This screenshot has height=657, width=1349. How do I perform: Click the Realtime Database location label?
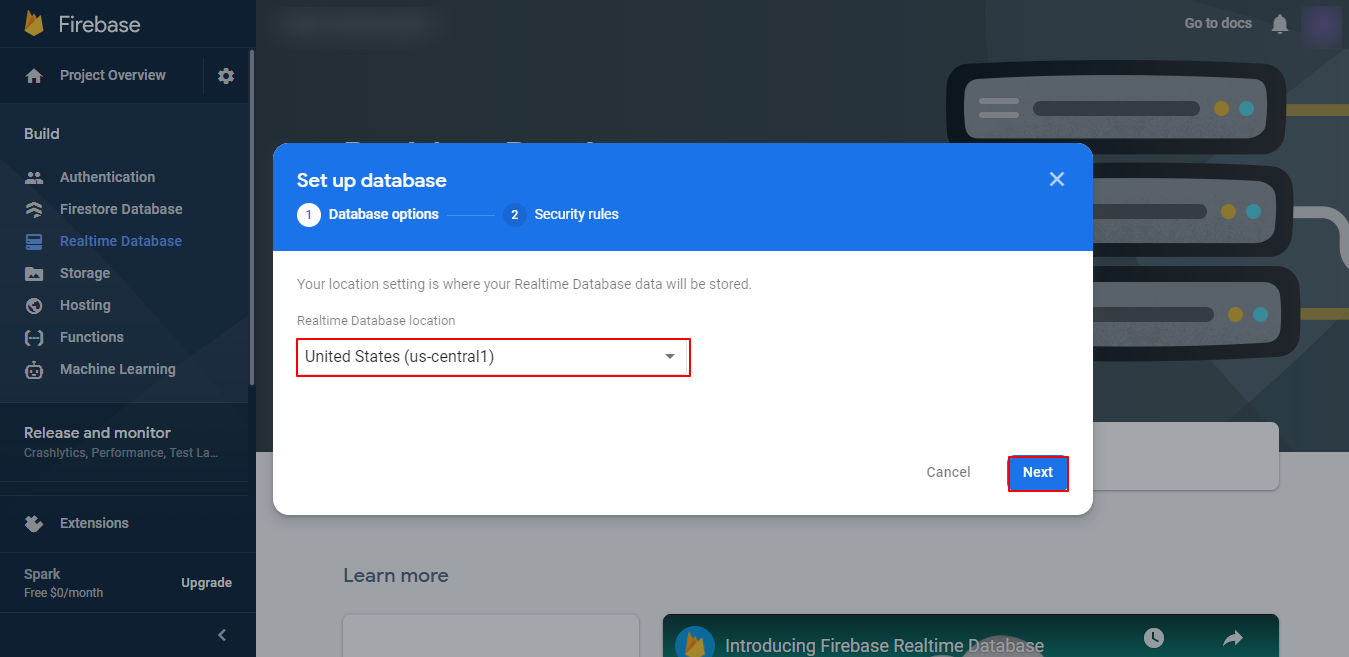point(376,321)
